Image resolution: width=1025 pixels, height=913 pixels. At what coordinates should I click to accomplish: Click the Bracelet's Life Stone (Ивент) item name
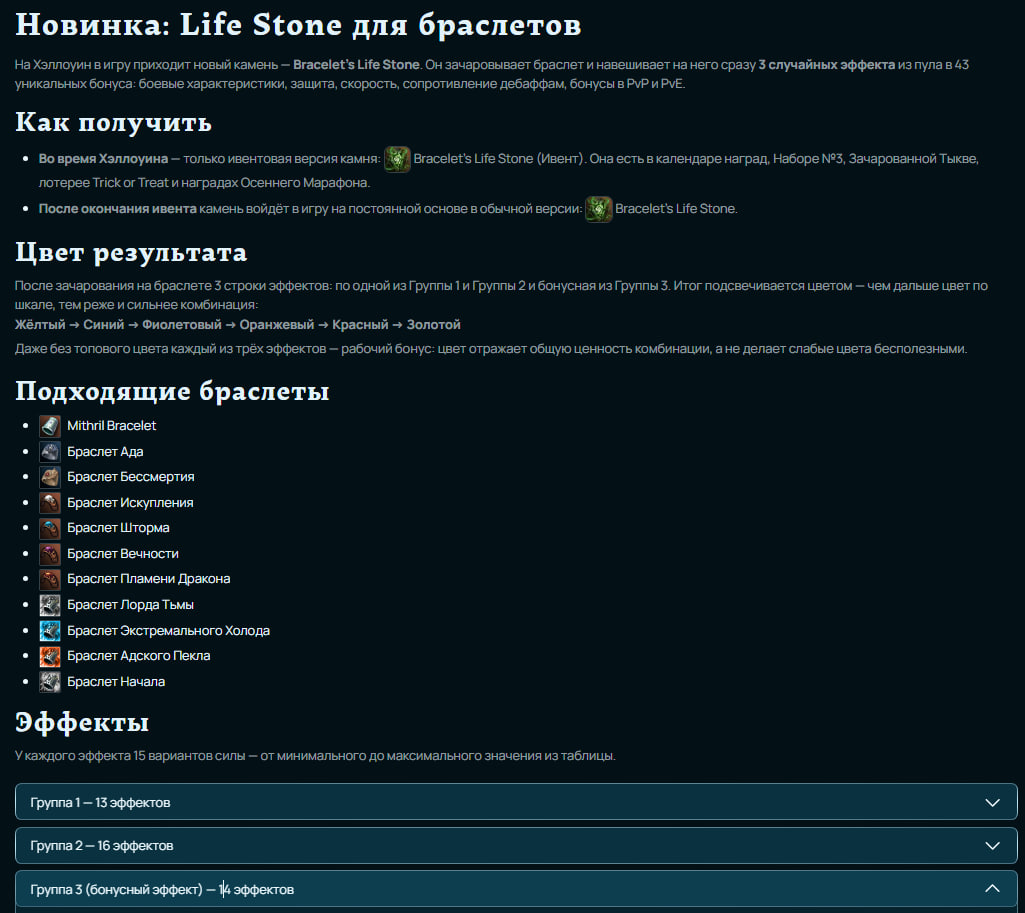(x=498, y=159)
